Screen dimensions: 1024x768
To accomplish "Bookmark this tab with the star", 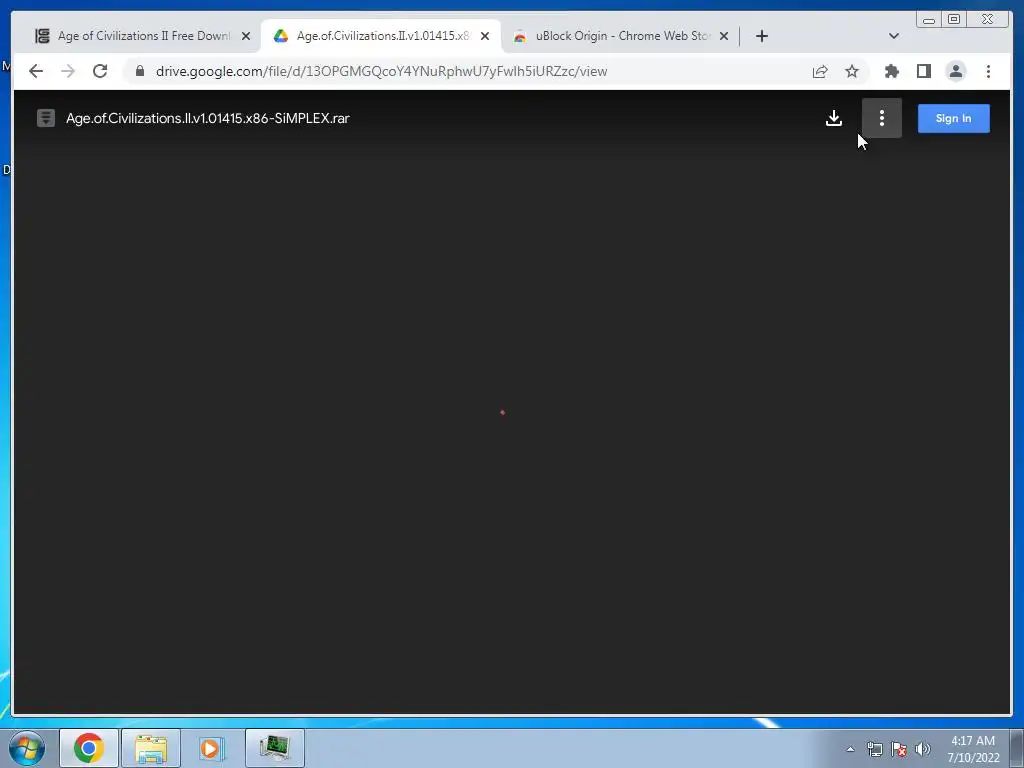I will click(x=852, y=71).
